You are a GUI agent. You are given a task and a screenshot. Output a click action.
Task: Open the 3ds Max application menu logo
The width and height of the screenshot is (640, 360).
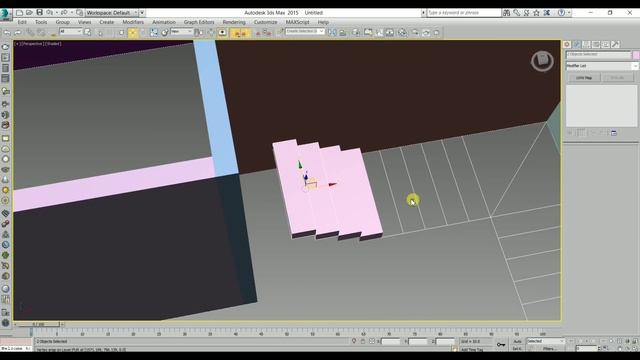coord(5,13)
